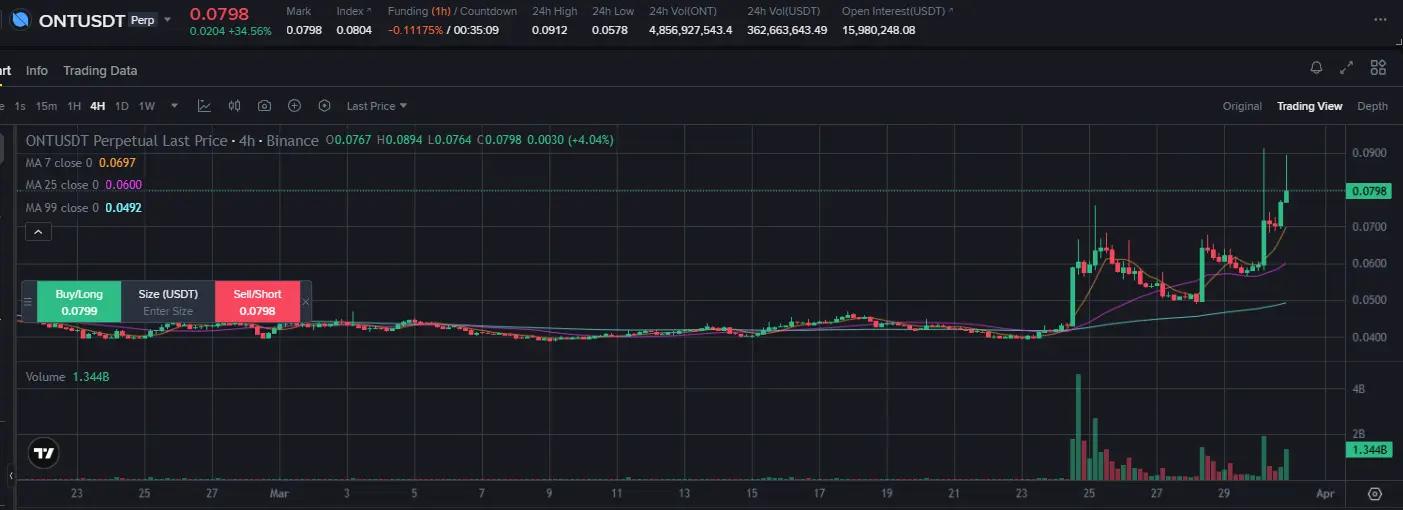Click the 0.0804 index value
Screen dimensions: 1403x510
click(x=354, y=30)
